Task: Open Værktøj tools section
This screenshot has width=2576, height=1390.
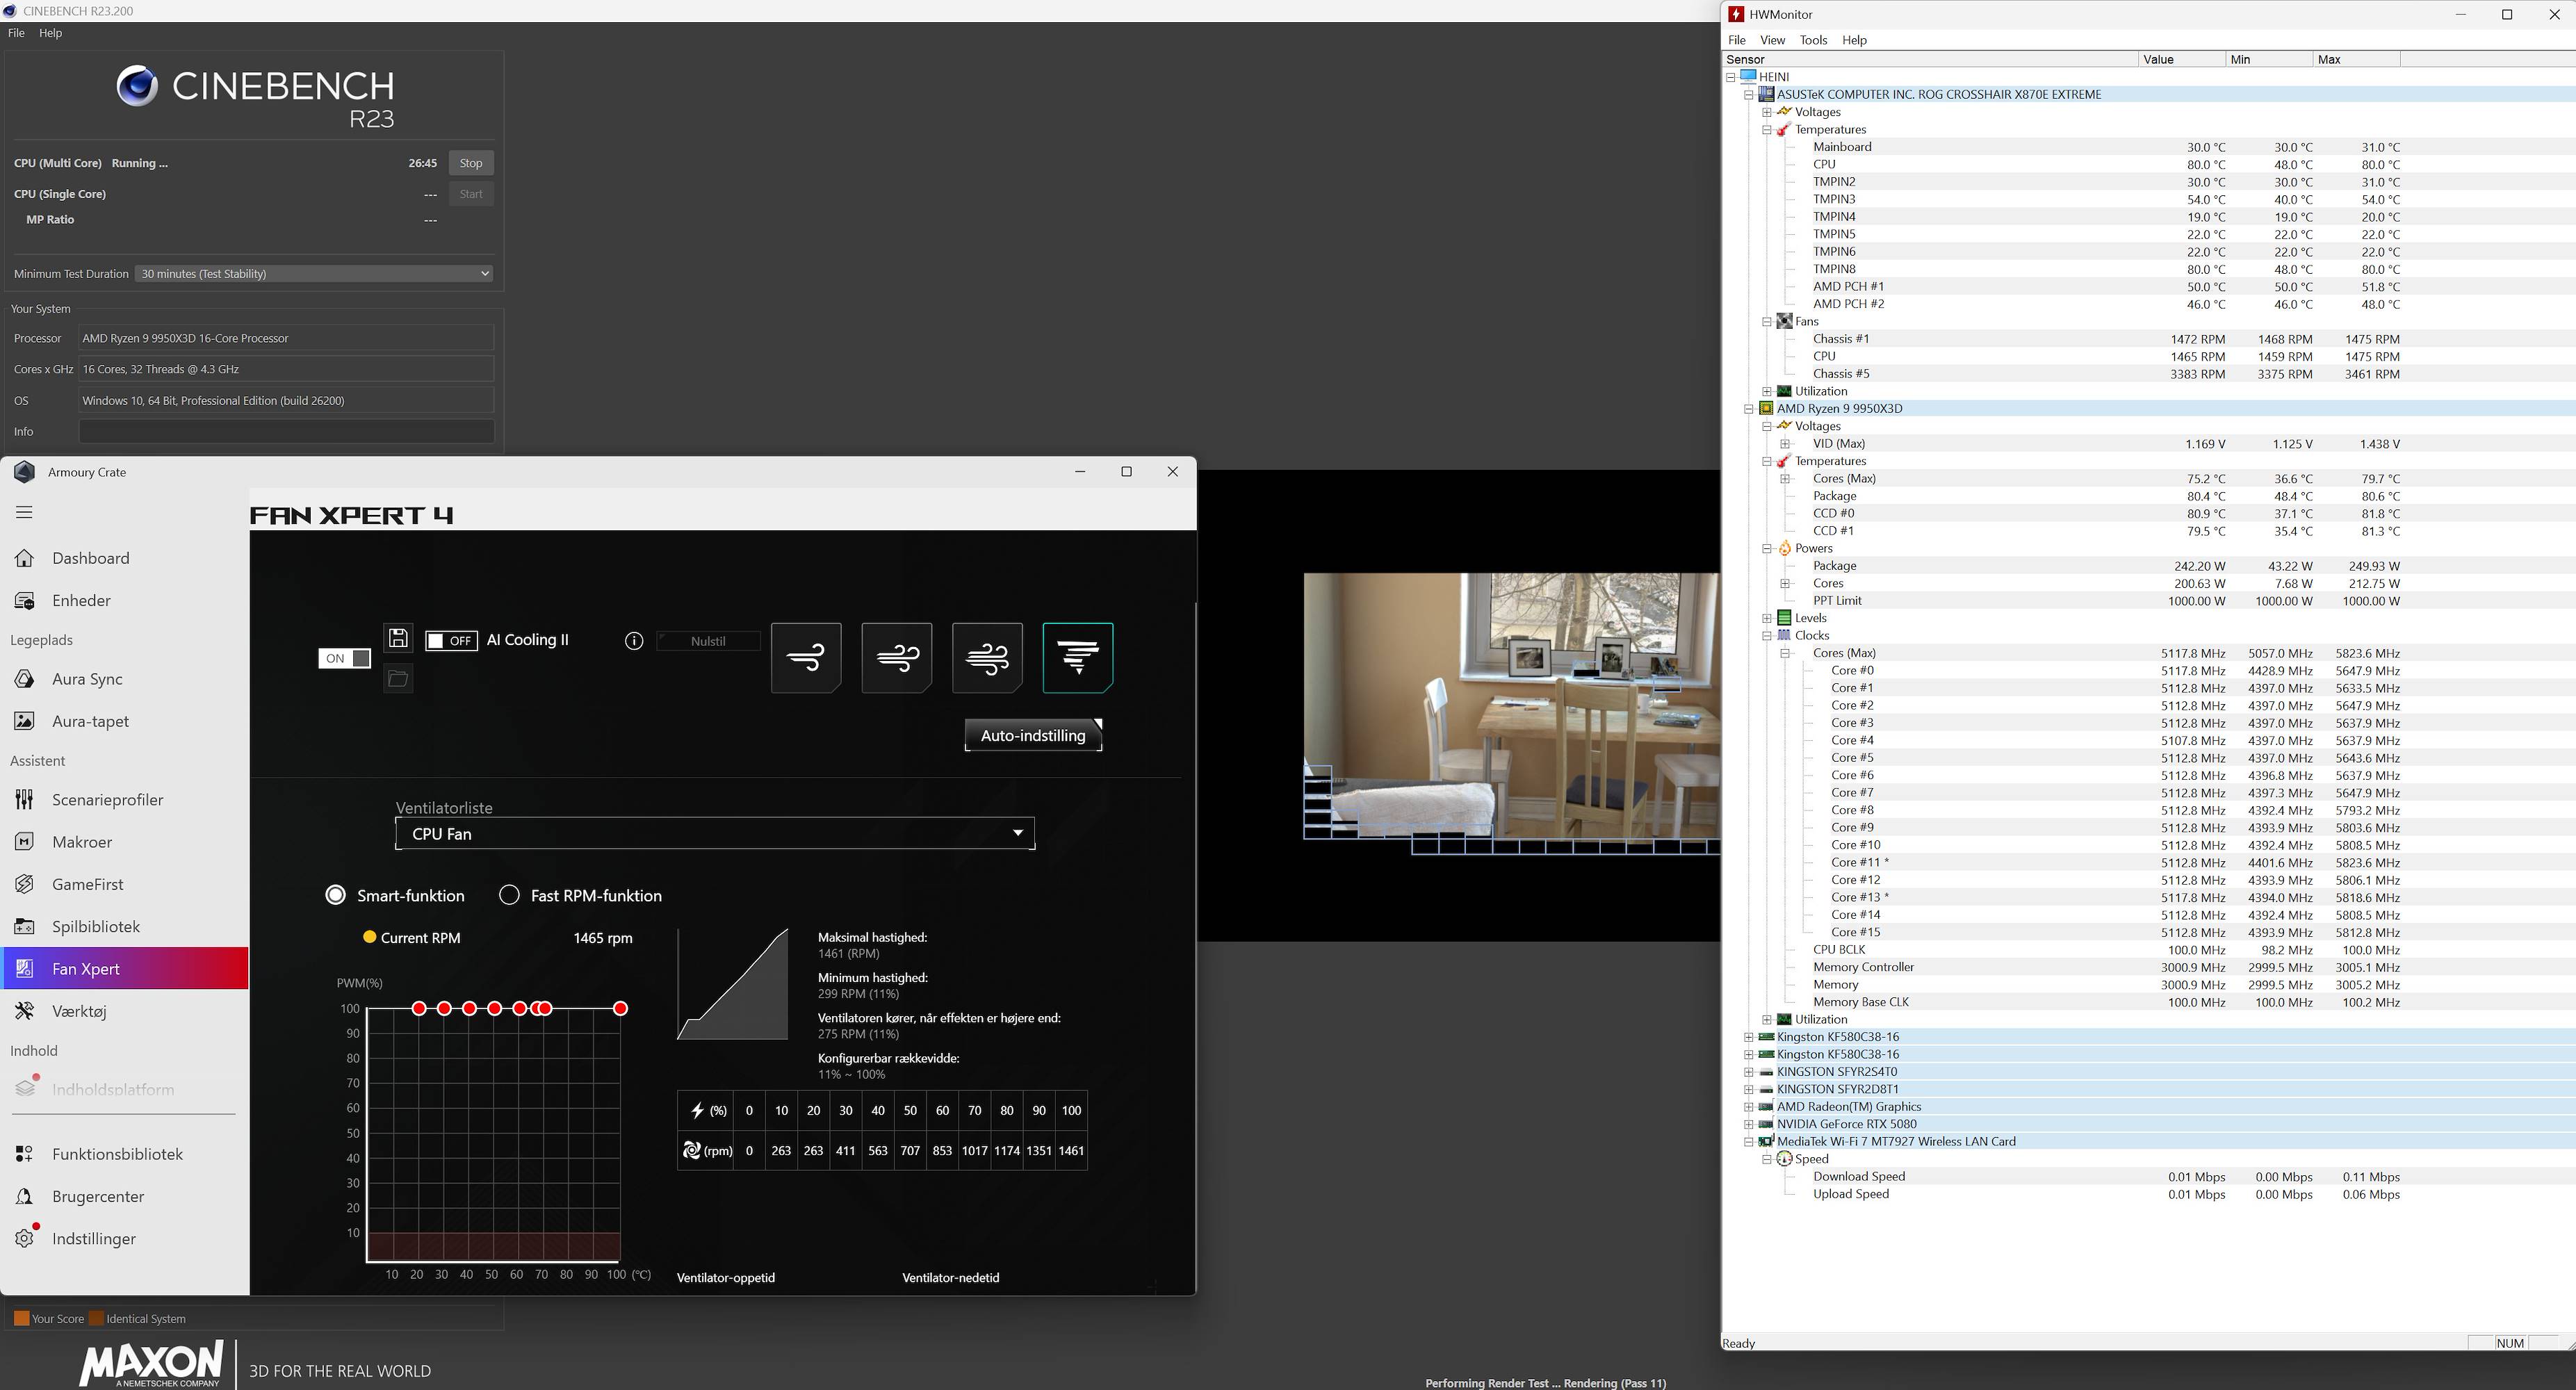Action: [79, 1011]
